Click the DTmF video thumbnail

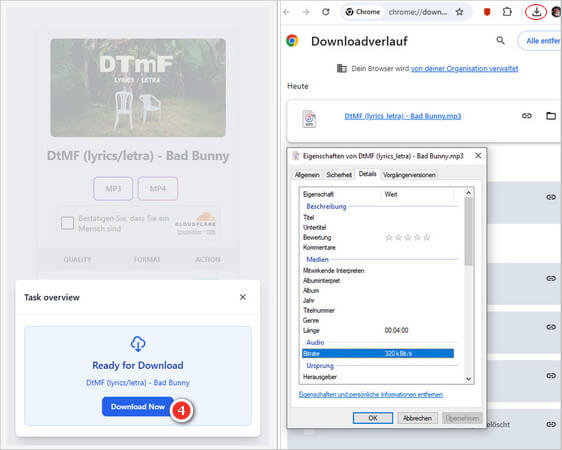coord(138,88)
